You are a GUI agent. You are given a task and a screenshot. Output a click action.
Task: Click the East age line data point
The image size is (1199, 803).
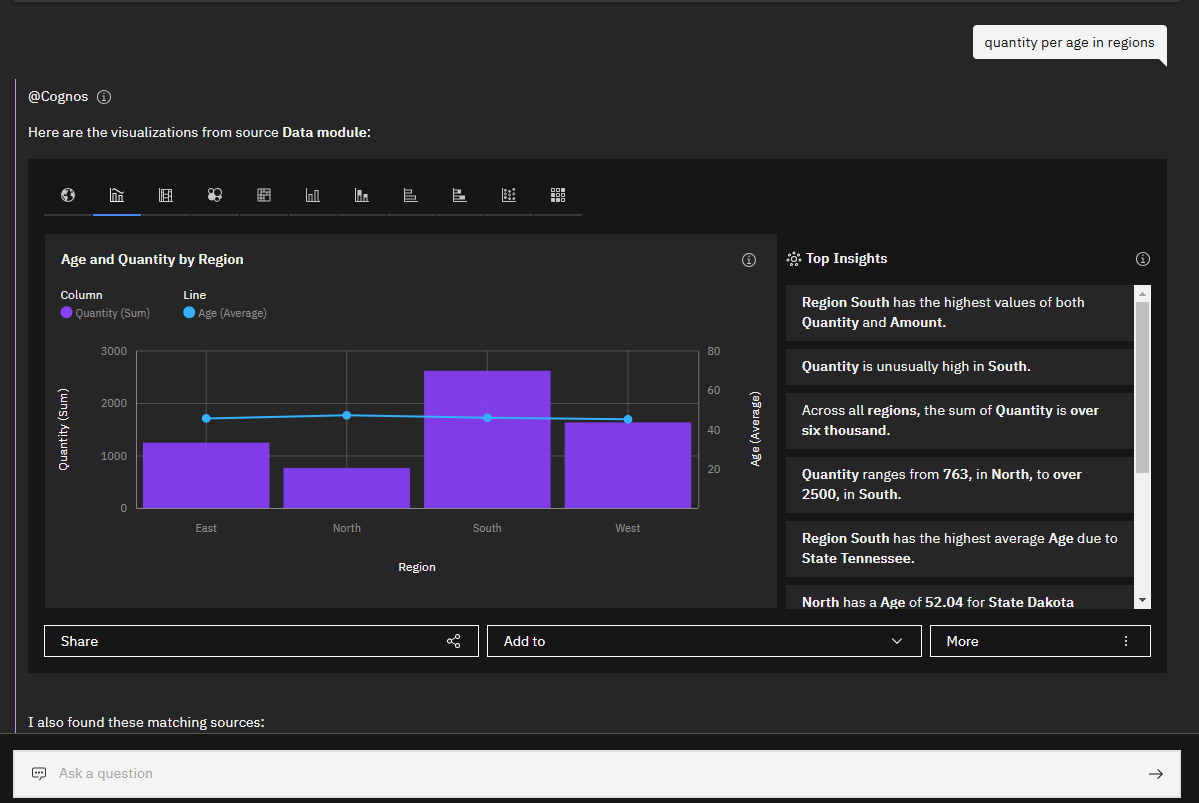coord(206,418)
